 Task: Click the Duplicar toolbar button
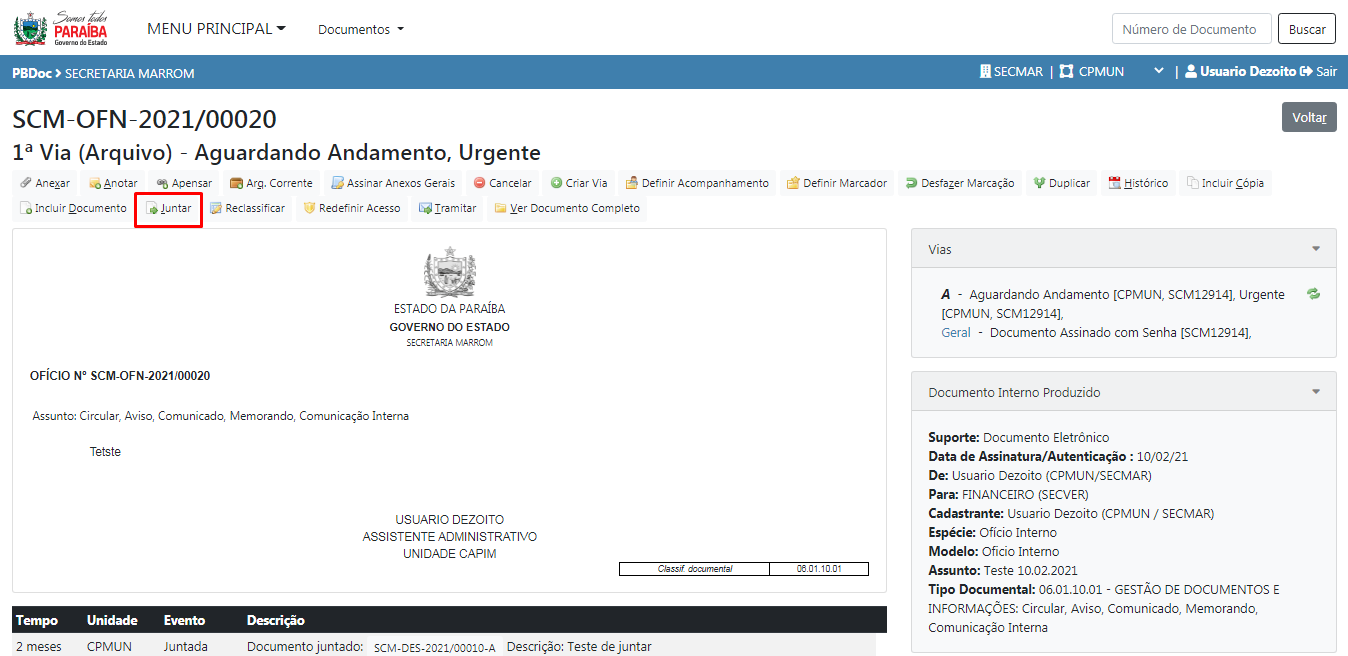(x=1061, y=183)
